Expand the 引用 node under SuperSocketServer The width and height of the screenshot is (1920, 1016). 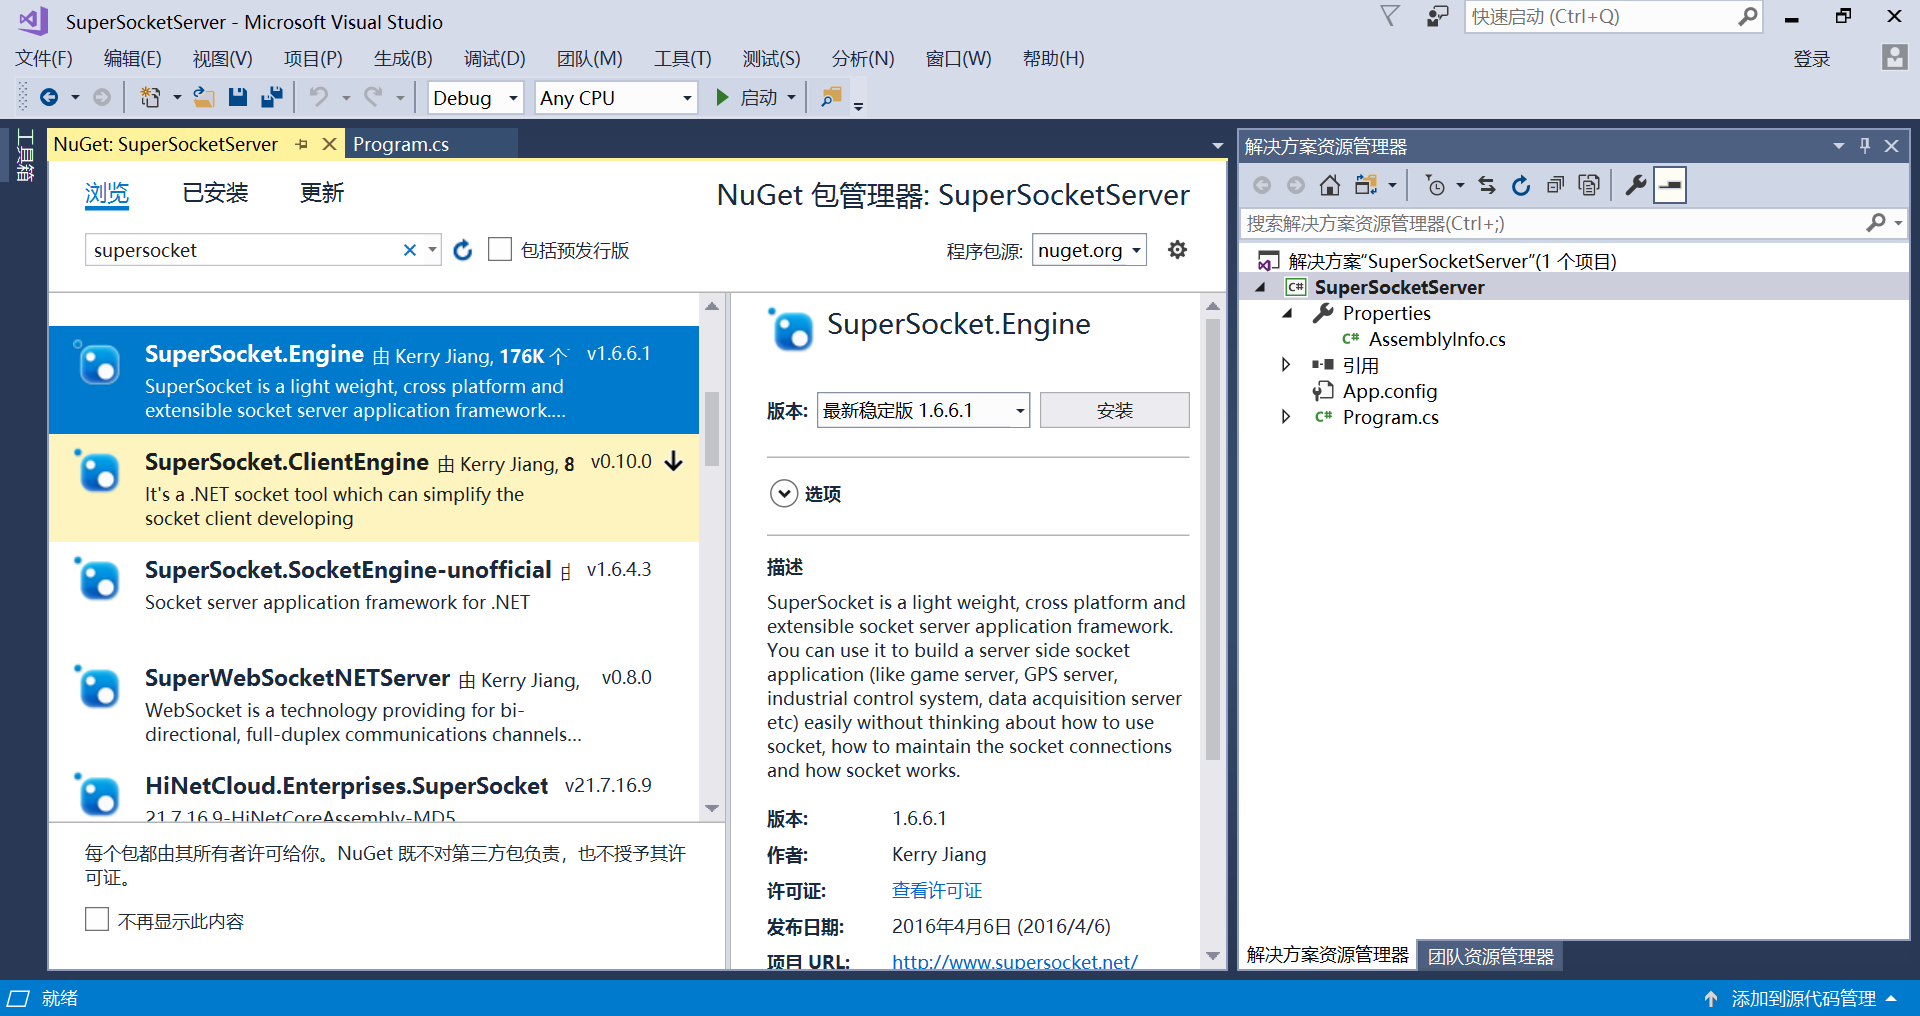point(1286,364)
